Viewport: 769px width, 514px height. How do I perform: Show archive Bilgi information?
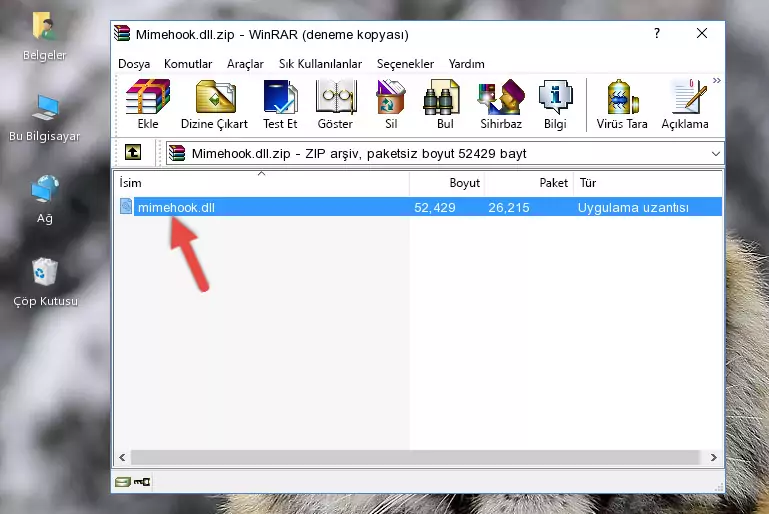click(555, 104)
